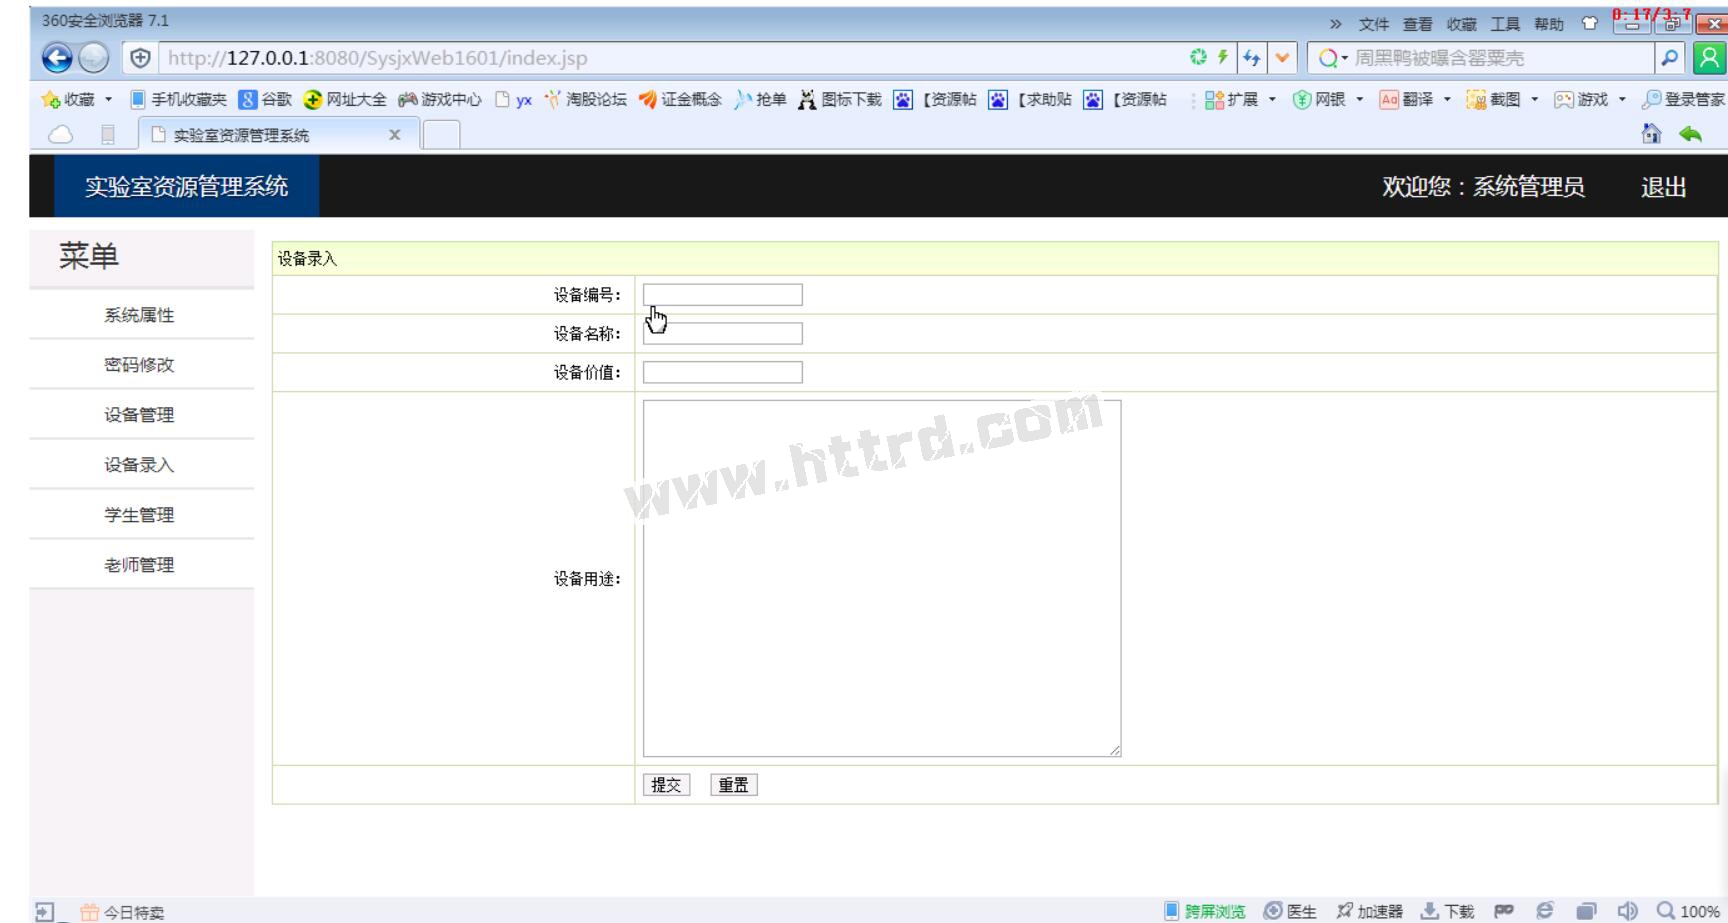
Task: Open the 图标下载 bookmark
Action: pos(840,99)
